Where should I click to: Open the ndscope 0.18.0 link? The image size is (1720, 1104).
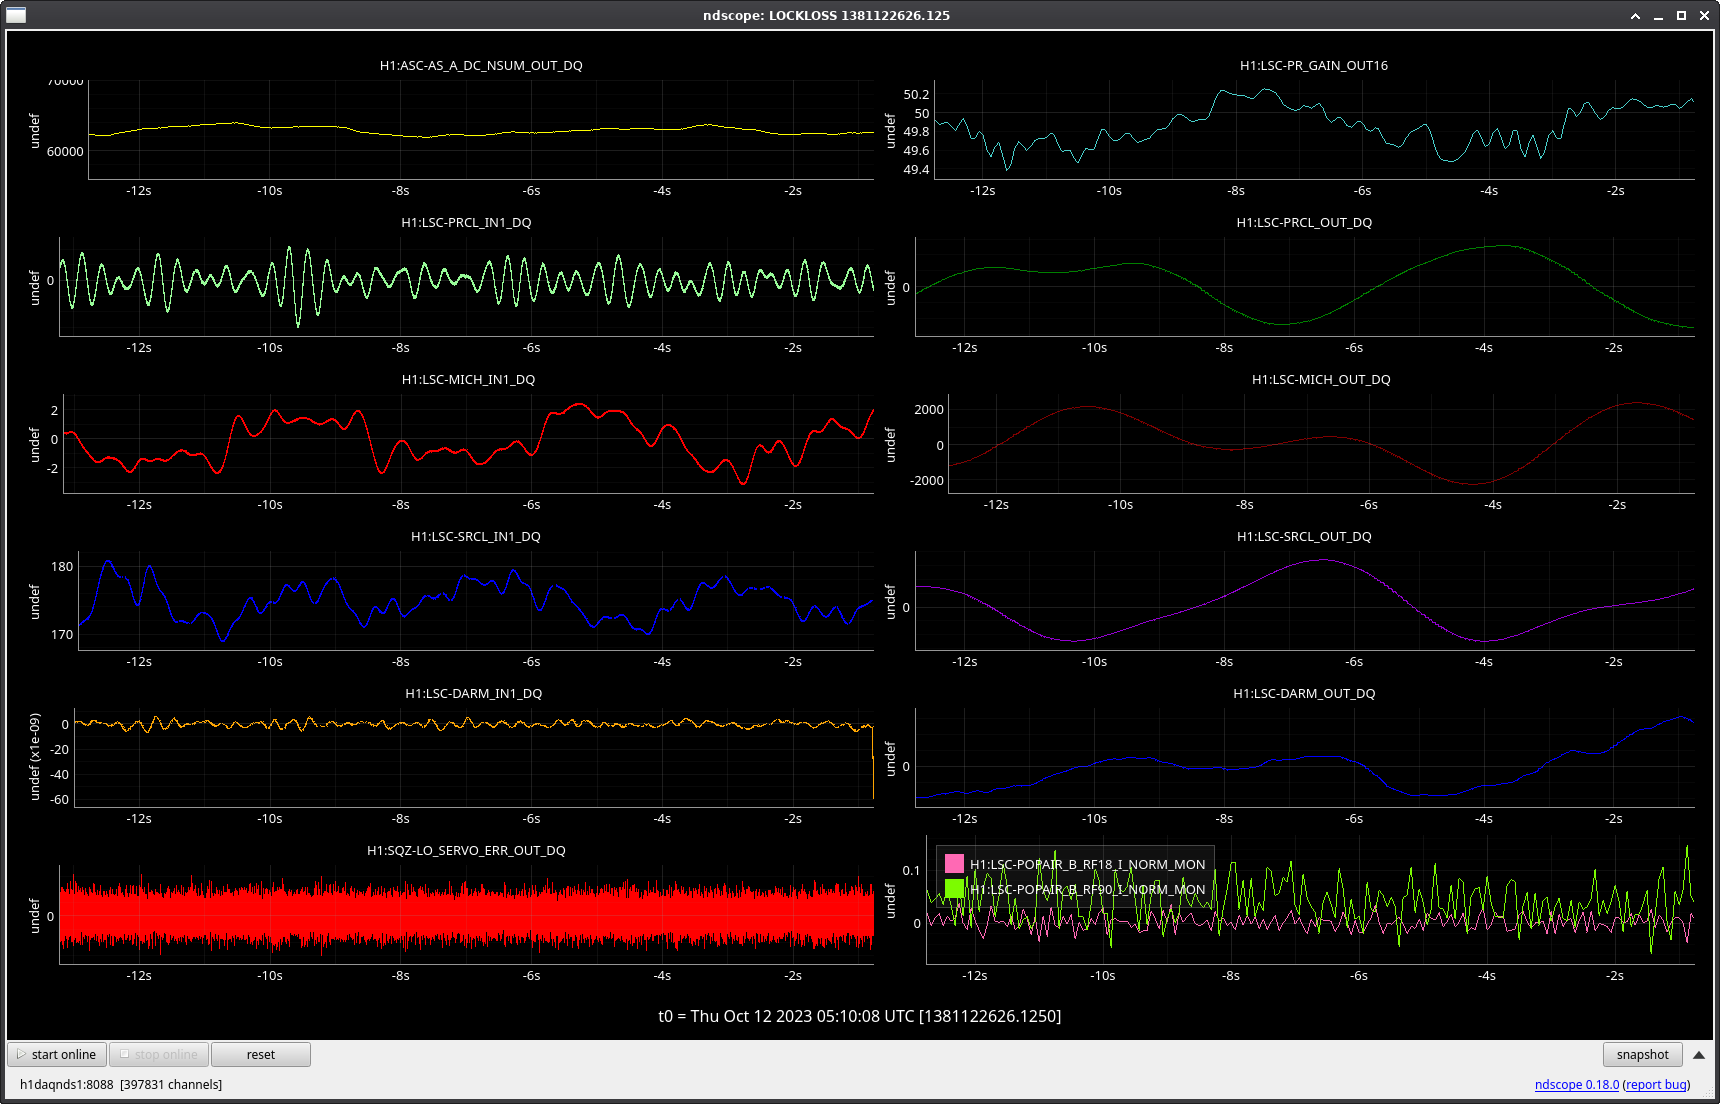pos(1576,1084)
